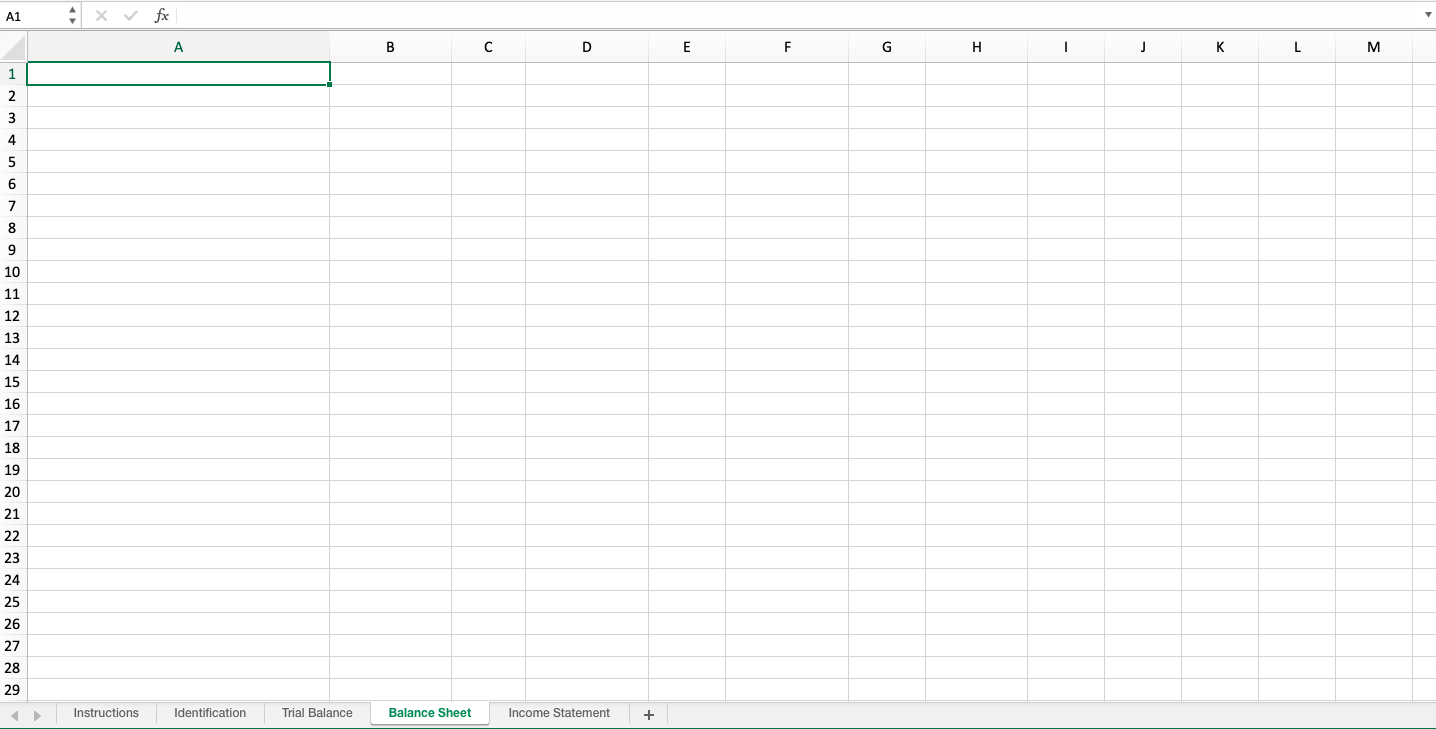Viewport: 1436px width, 729px height.
Task: Click the right sheet navigation arrow
Action: pos(38,713)
